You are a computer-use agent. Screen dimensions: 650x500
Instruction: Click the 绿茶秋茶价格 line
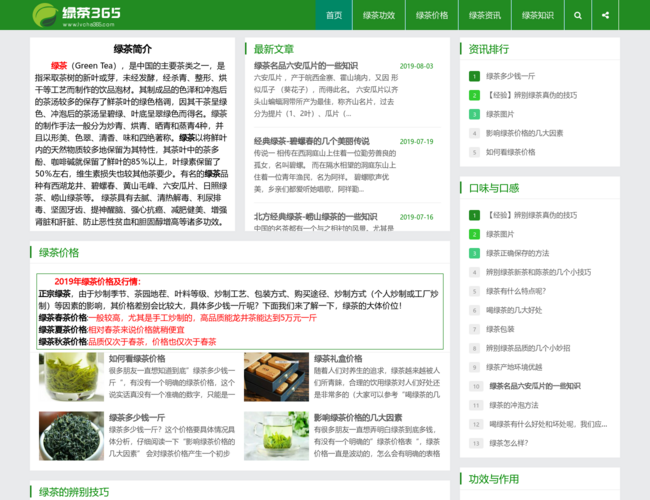pos(127,342)
